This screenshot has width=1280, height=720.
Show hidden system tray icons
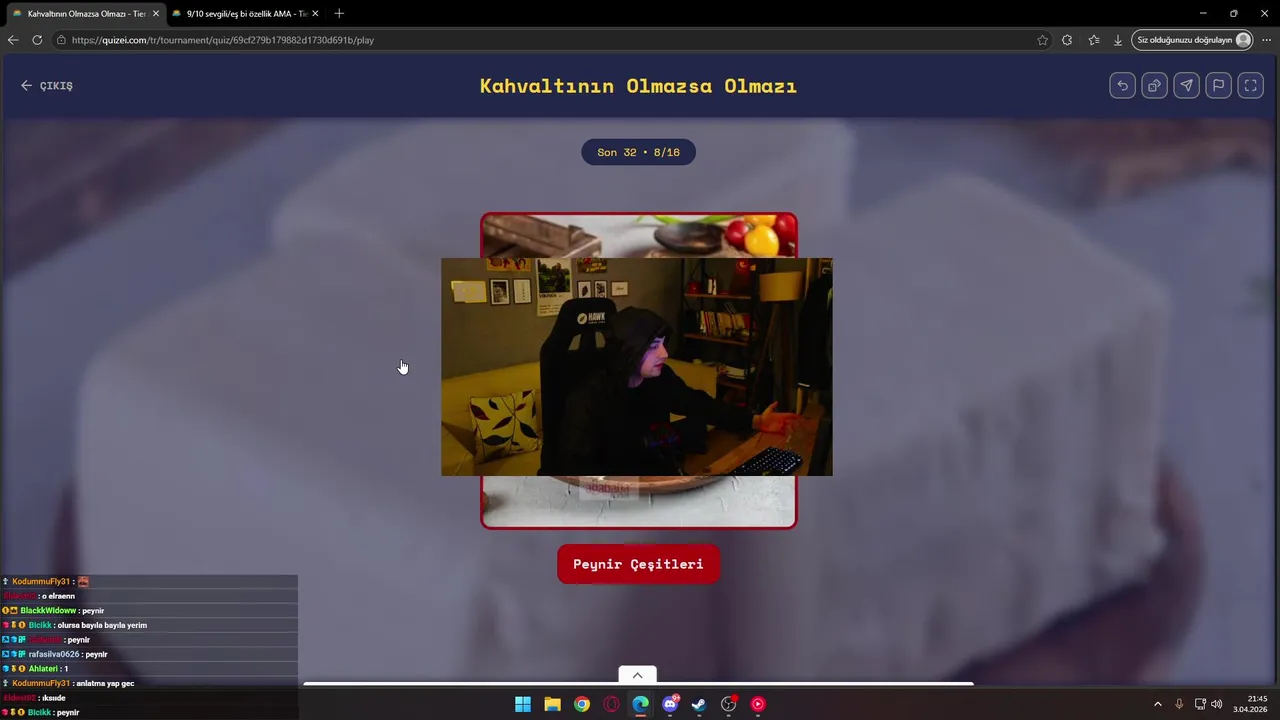coord(1157,704)
